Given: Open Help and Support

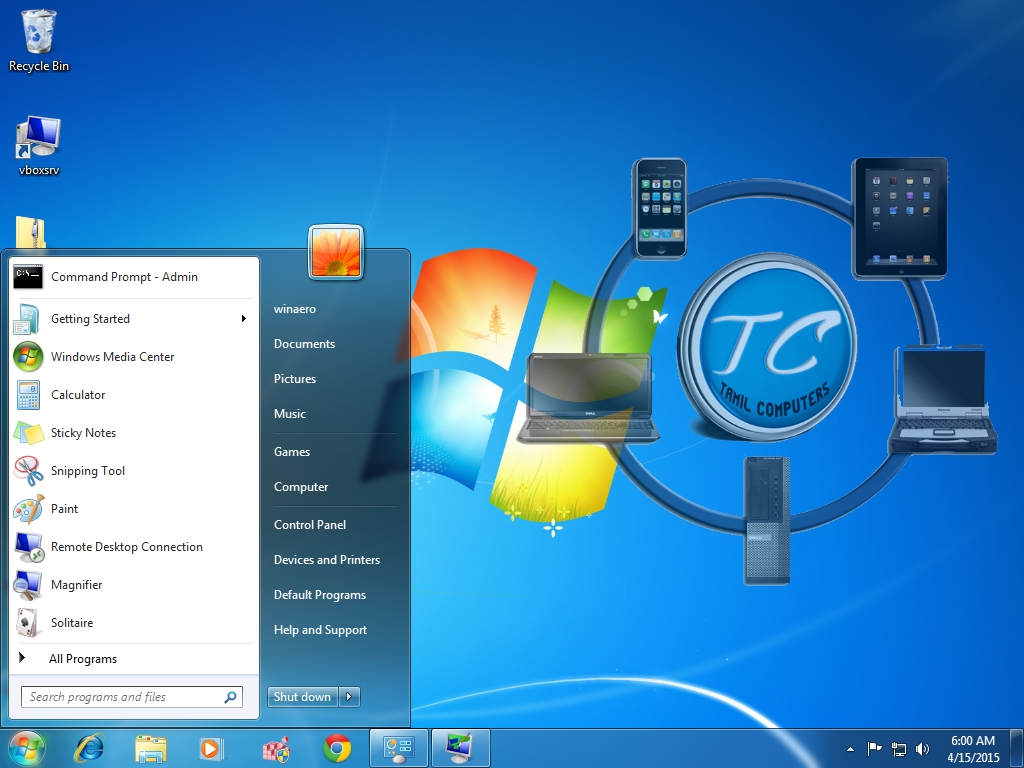Looking at the screenshot, I should [321, 630].
